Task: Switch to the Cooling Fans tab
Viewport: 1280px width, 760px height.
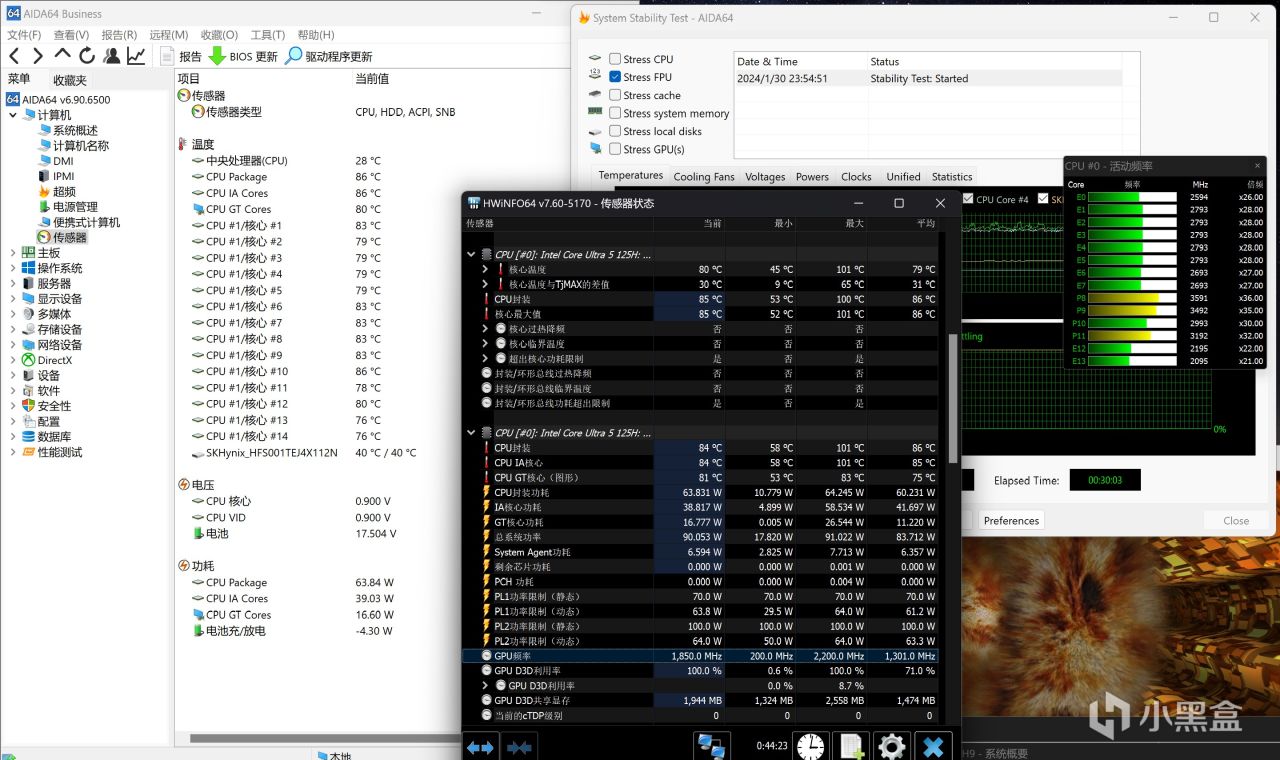Action: click(x=703, y=176)
